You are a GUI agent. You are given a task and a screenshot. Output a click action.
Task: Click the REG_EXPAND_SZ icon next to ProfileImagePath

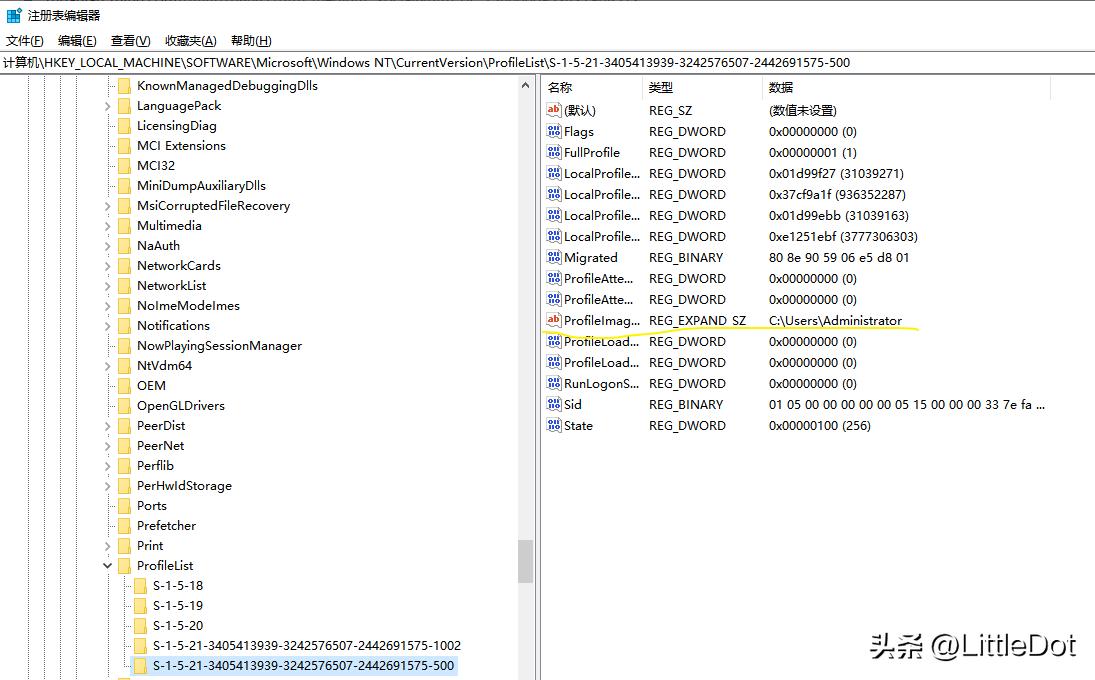[x=554, y=320]
